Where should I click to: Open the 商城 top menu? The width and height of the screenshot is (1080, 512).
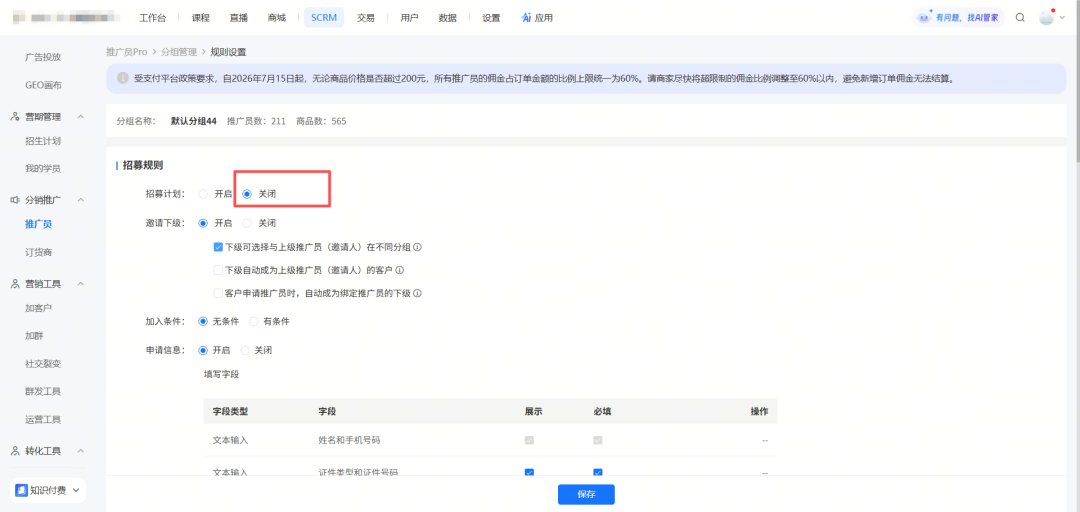tap(276, 18)
